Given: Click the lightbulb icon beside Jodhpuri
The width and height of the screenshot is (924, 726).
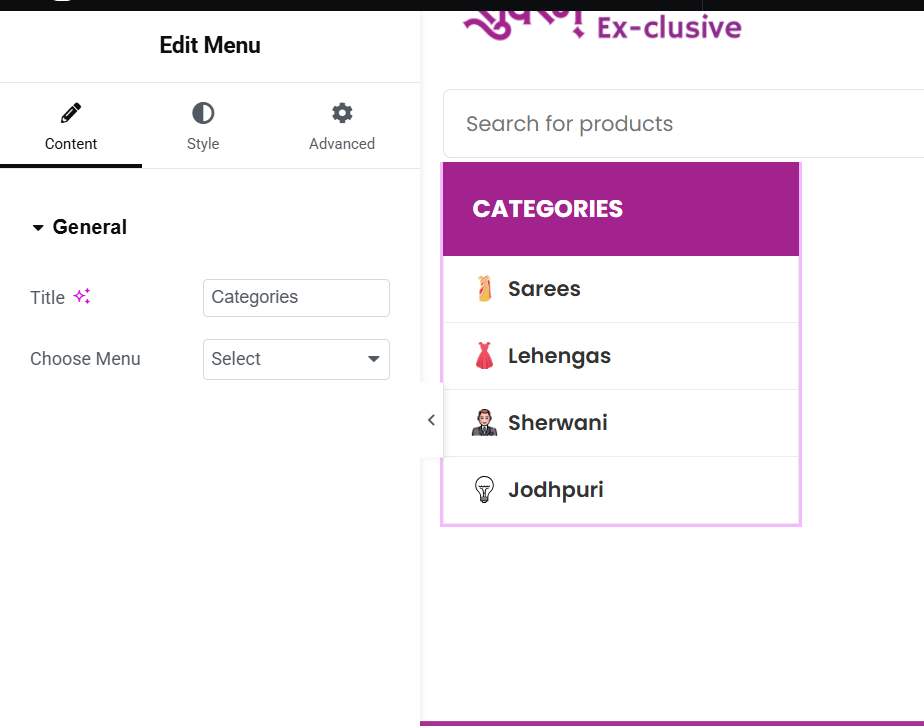Looking at the screenshot, I should (x=484, y=489).
